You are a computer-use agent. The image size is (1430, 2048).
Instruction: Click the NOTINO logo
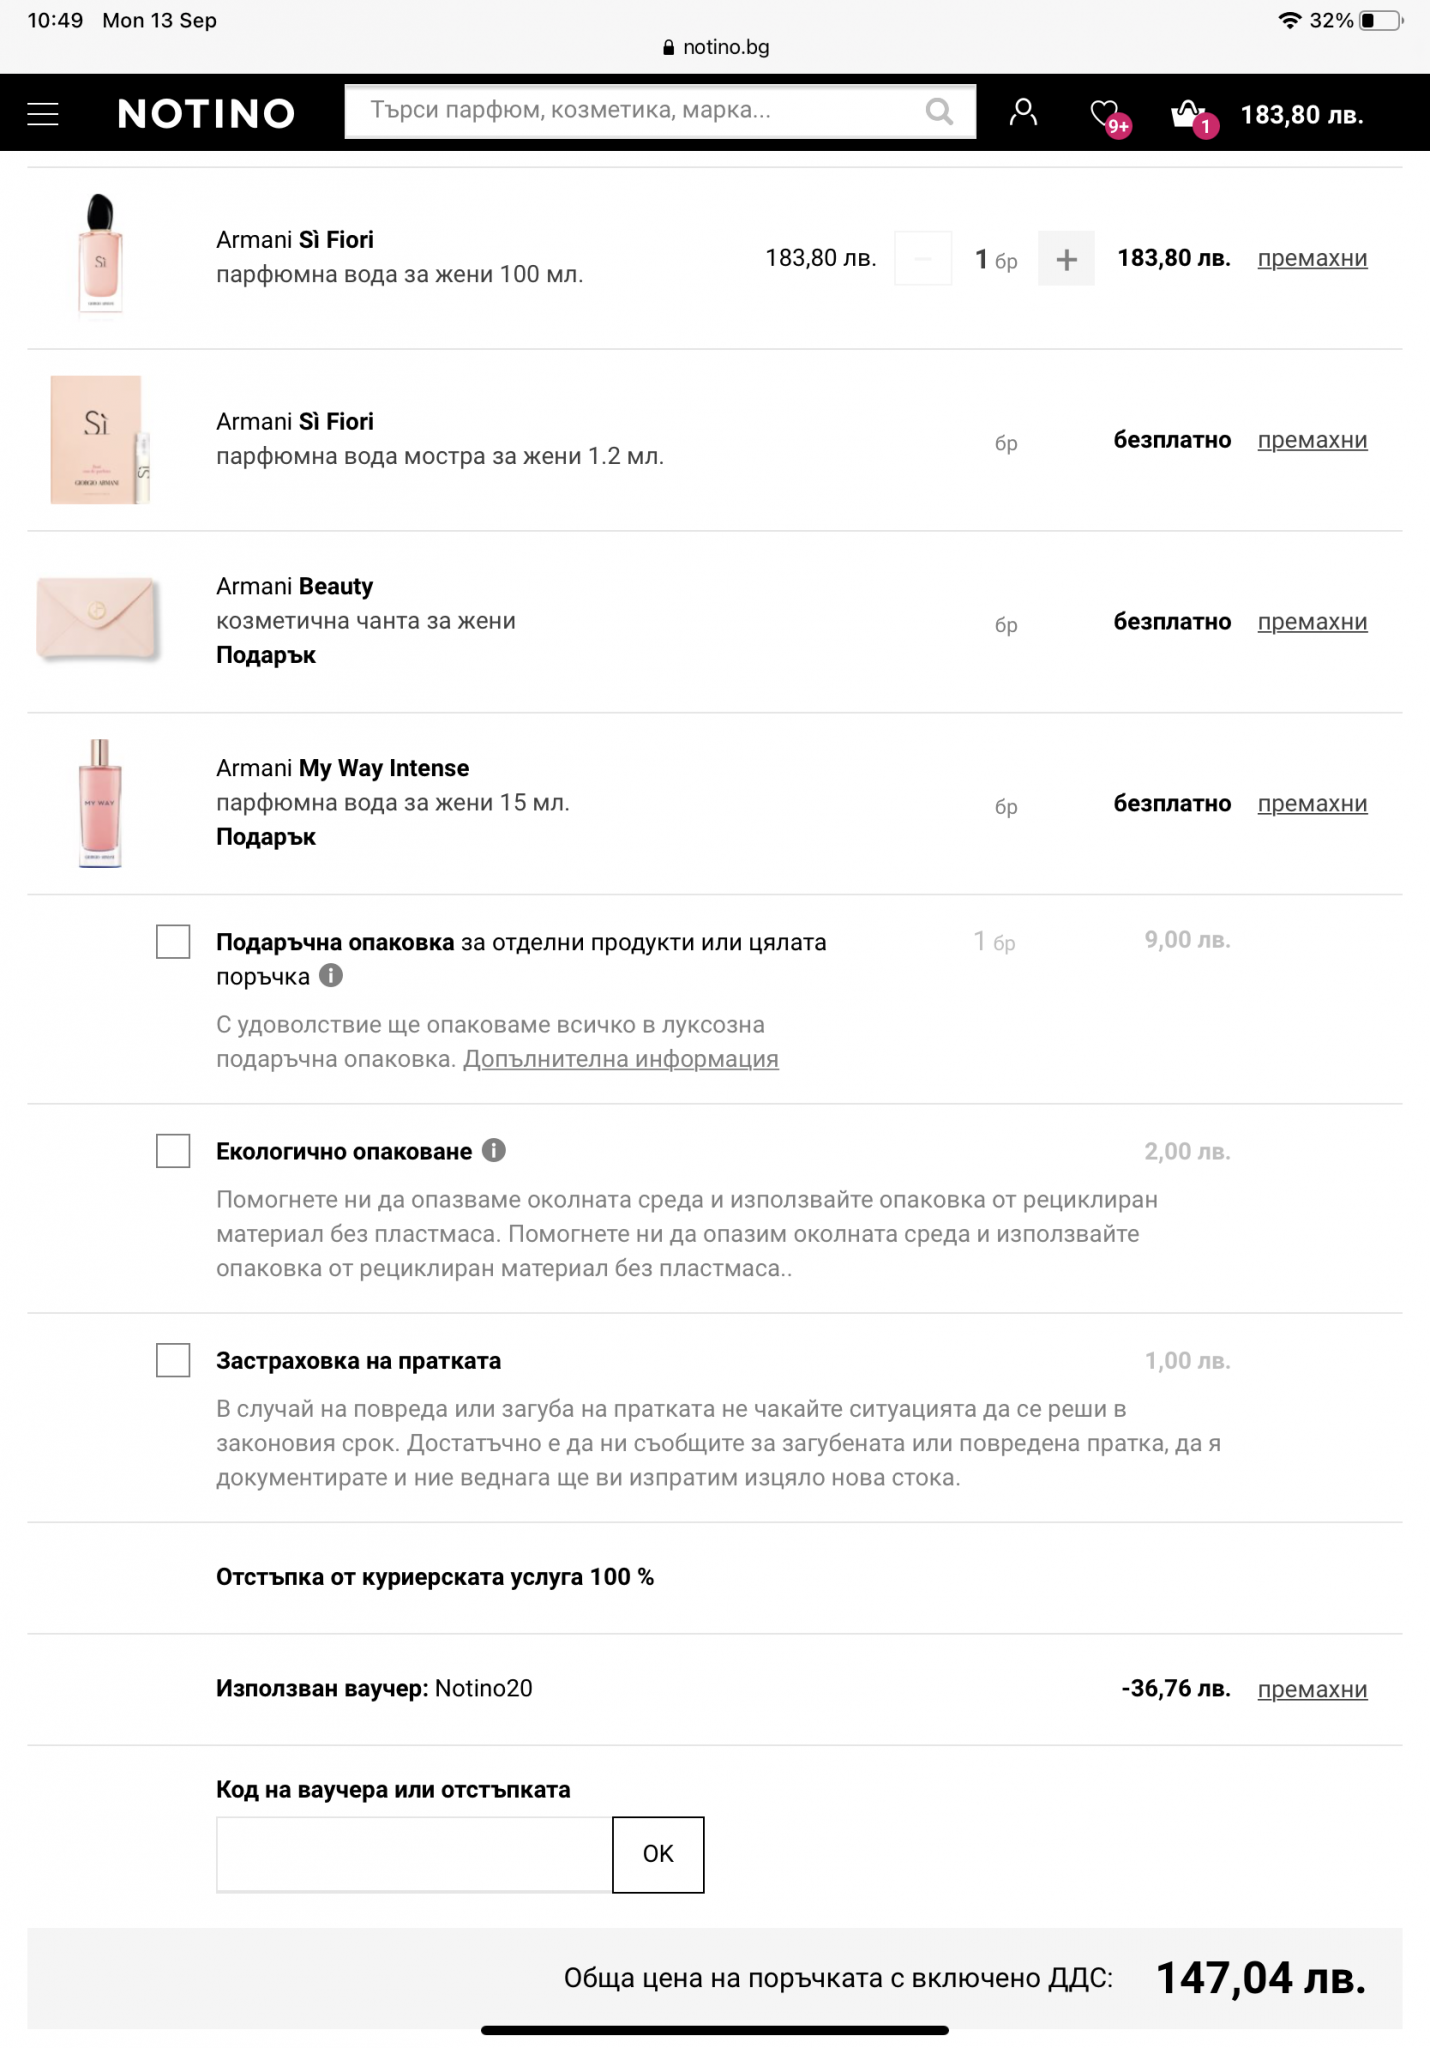(x=206, y=114)
